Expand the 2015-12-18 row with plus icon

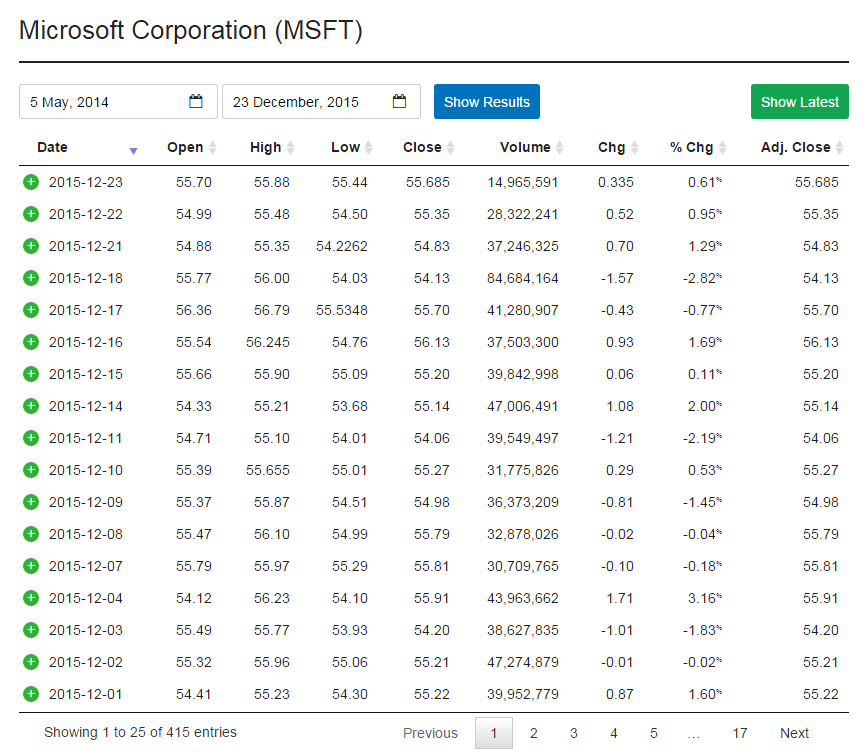click(x=30, y=278)
